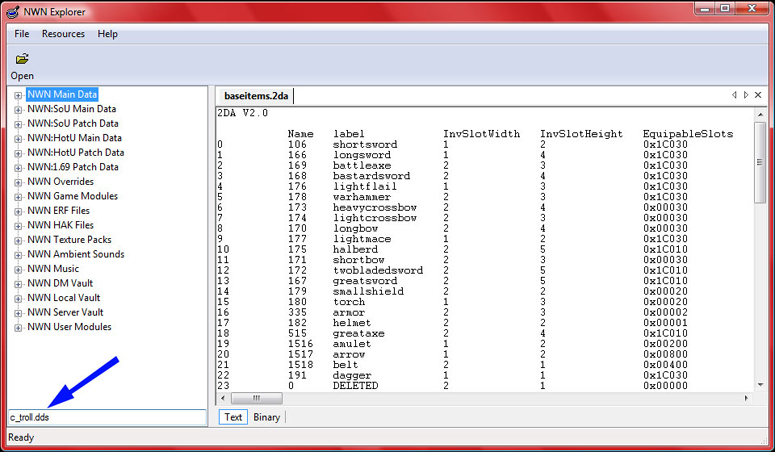Click the horizontal scrollbar thumb in the text view
The width and height of the screenshot is (775, 452).
257,398
